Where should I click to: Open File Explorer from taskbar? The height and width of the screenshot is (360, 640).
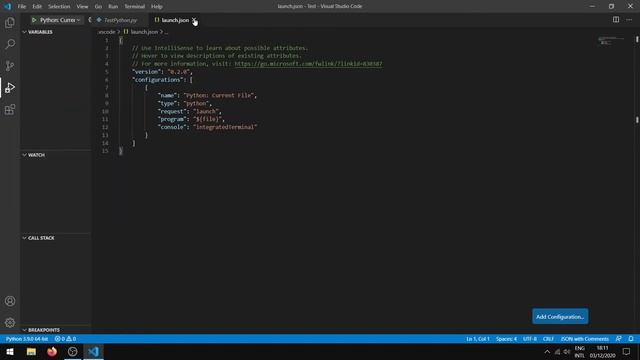tap(31, 352)
